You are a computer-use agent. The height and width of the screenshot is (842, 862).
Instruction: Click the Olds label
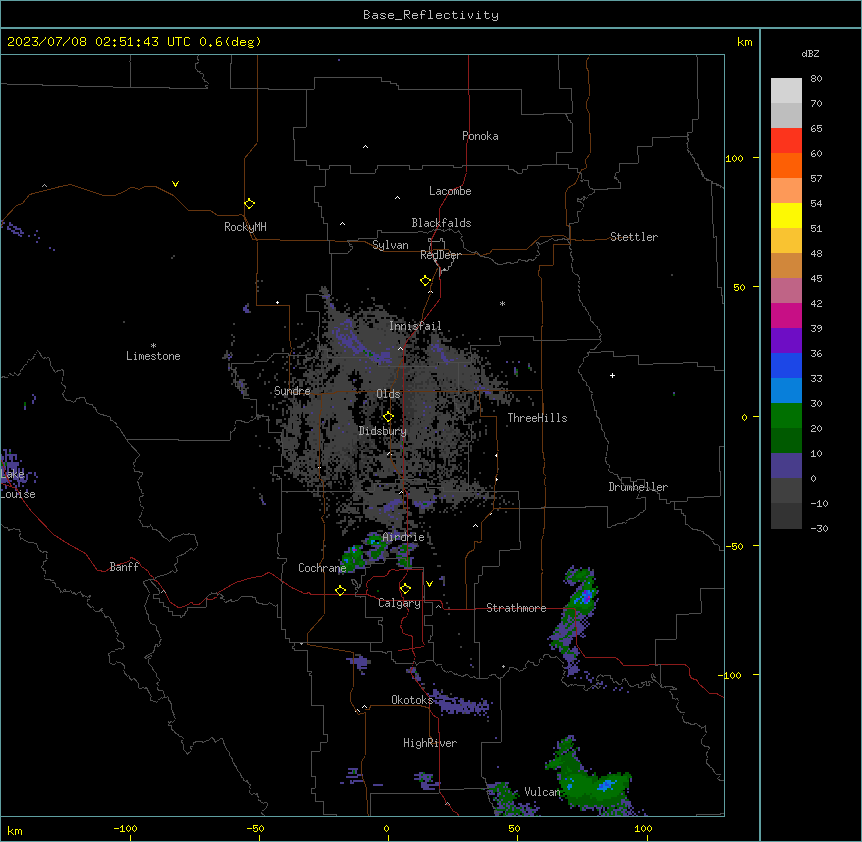coord(388,394)
